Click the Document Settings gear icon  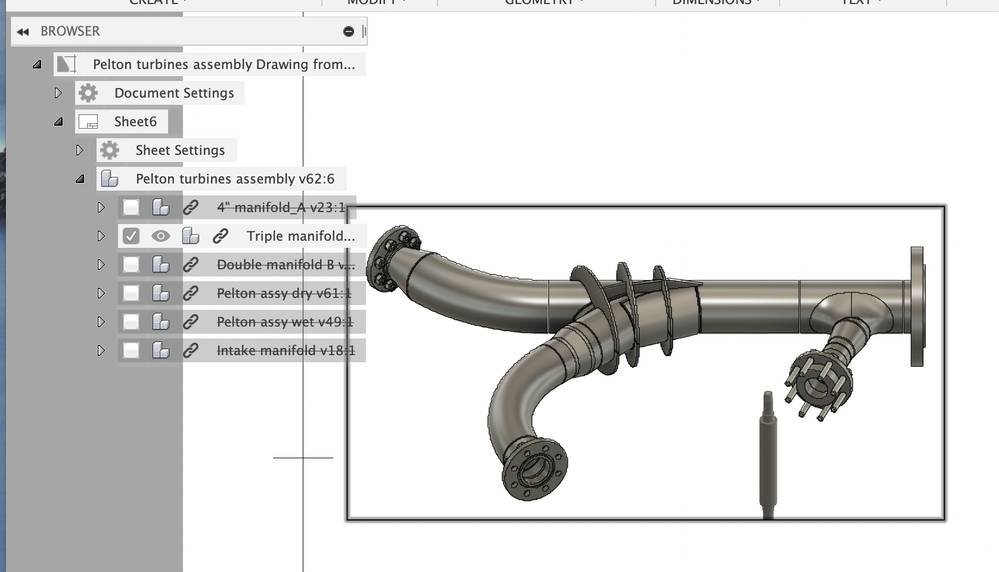88,93
